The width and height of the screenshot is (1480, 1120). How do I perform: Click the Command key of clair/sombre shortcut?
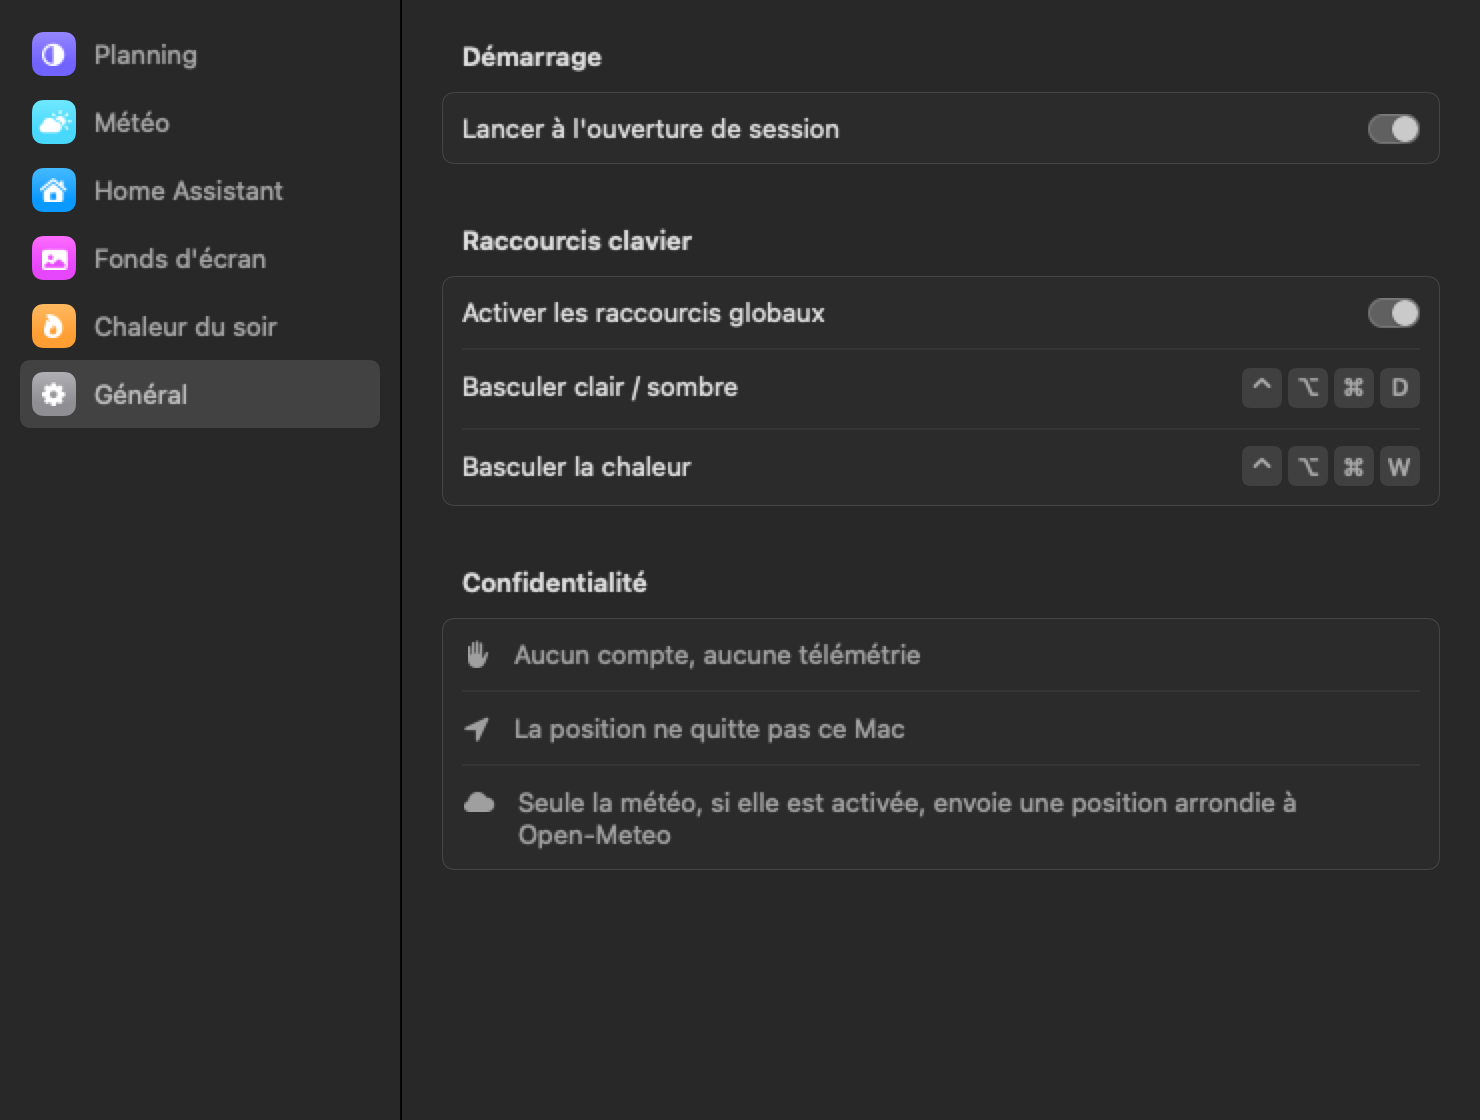click(x=1354, y=387)
